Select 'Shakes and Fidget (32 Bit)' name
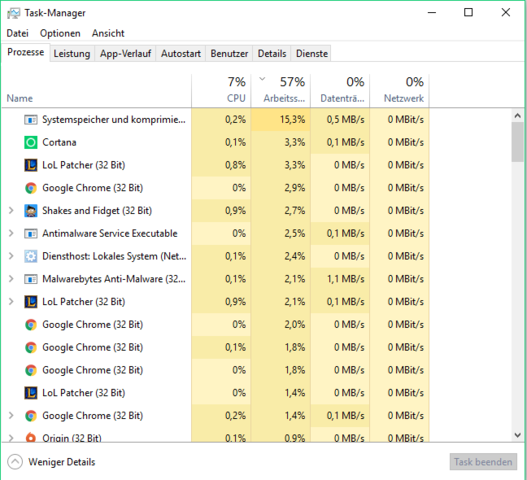The image size is (527, 480). [97, 211]
